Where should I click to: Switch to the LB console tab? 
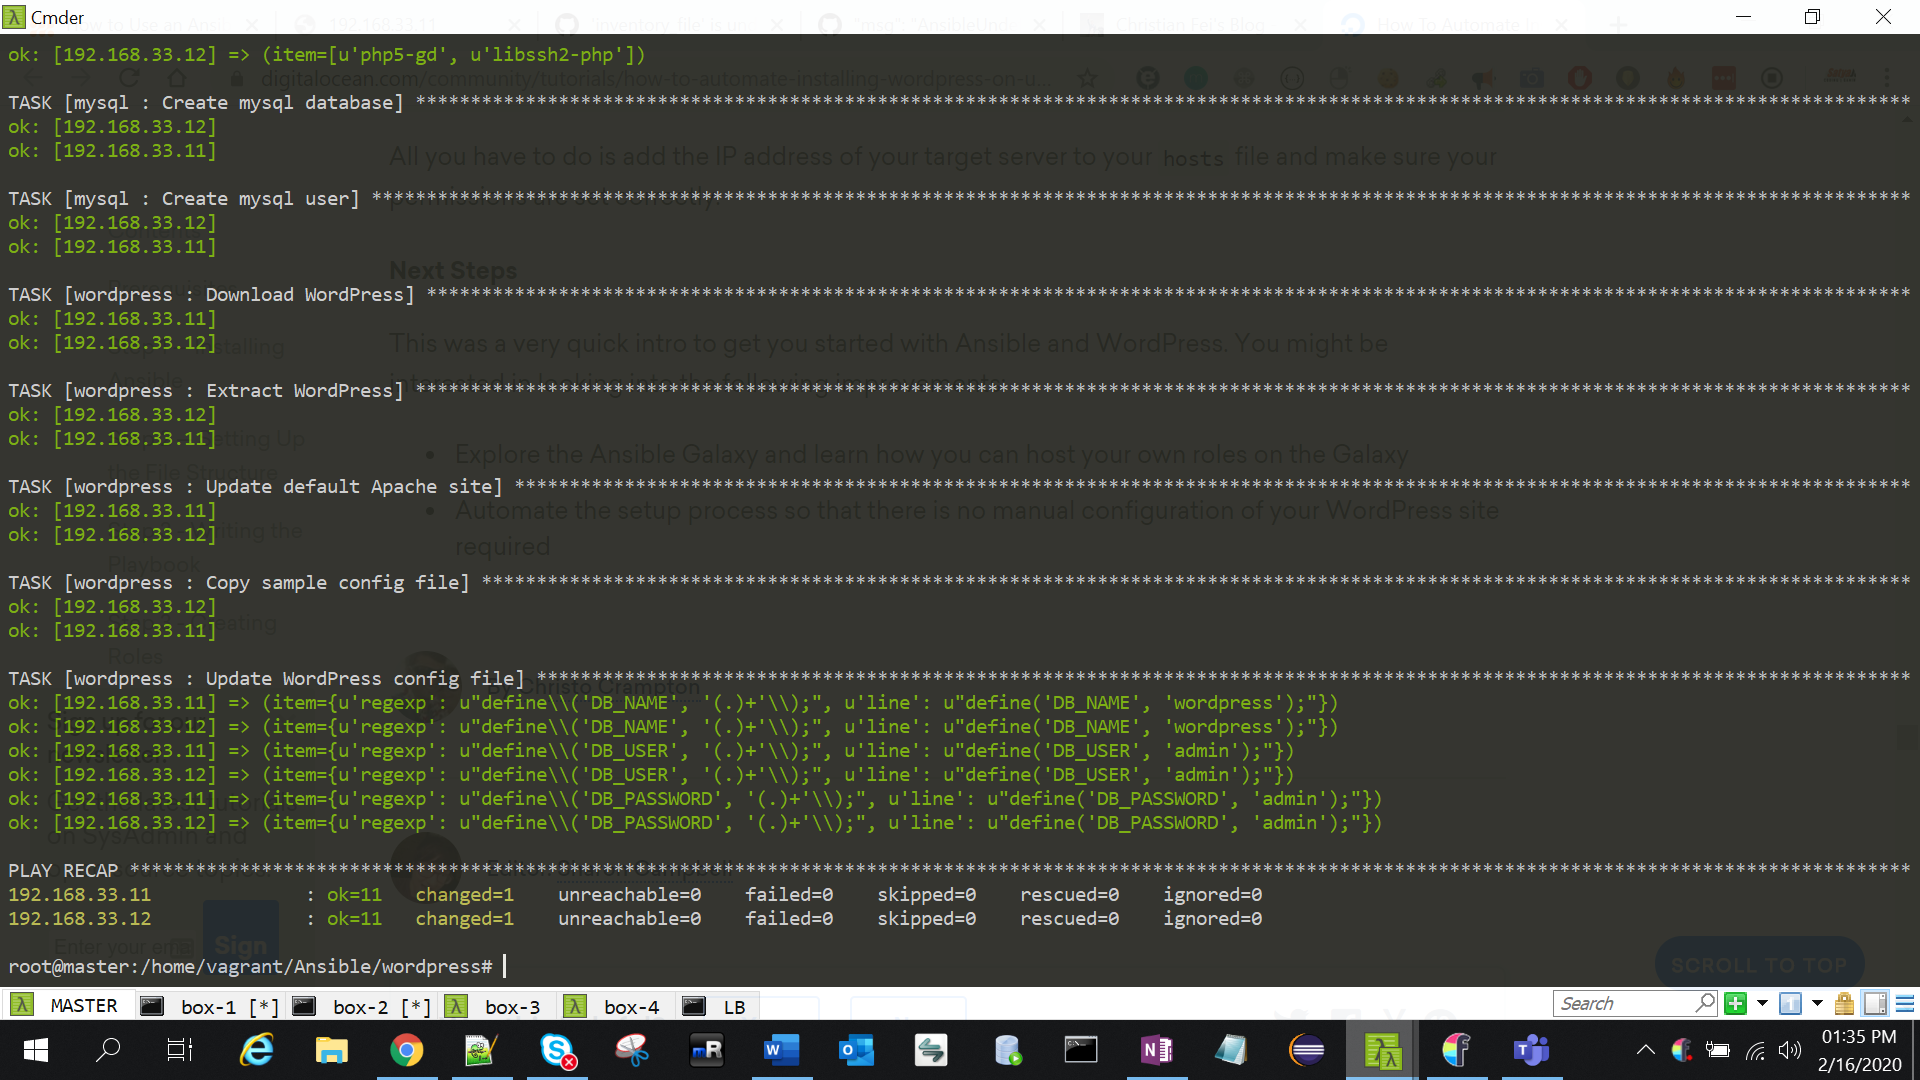tap(733, 1007)
